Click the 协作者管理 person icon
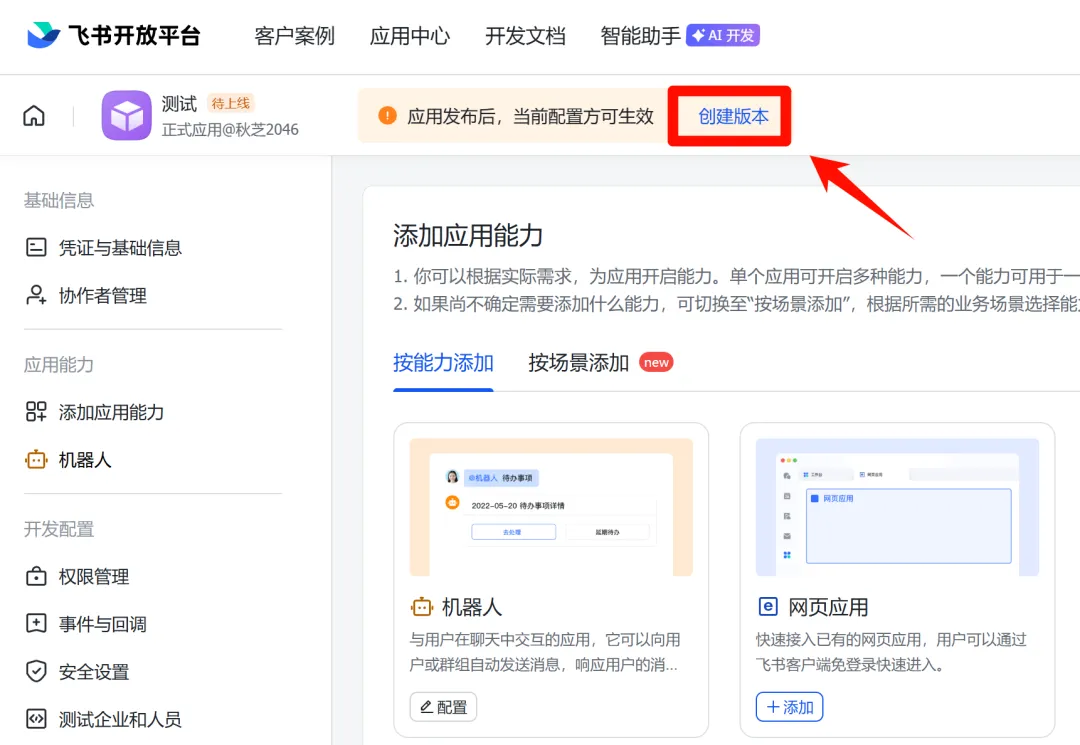The height and width of the screenshot is (745, 1080). tap(36, 295)
